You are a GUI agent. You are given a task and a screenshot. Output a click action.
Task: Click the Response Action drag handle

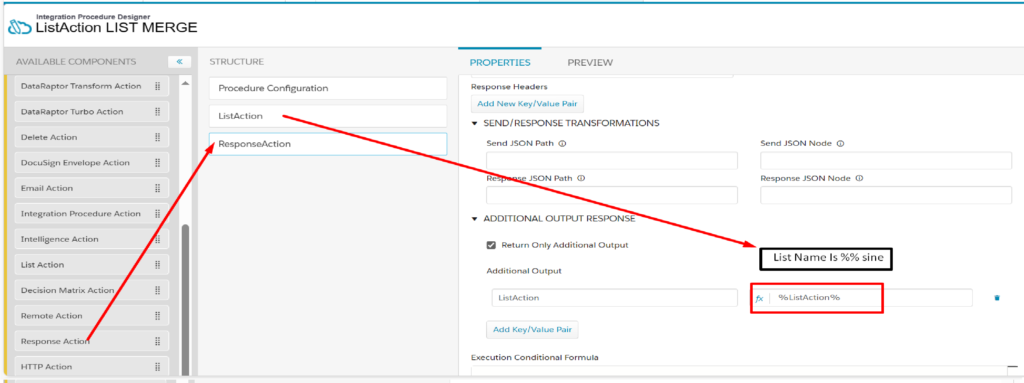[157, 341]
